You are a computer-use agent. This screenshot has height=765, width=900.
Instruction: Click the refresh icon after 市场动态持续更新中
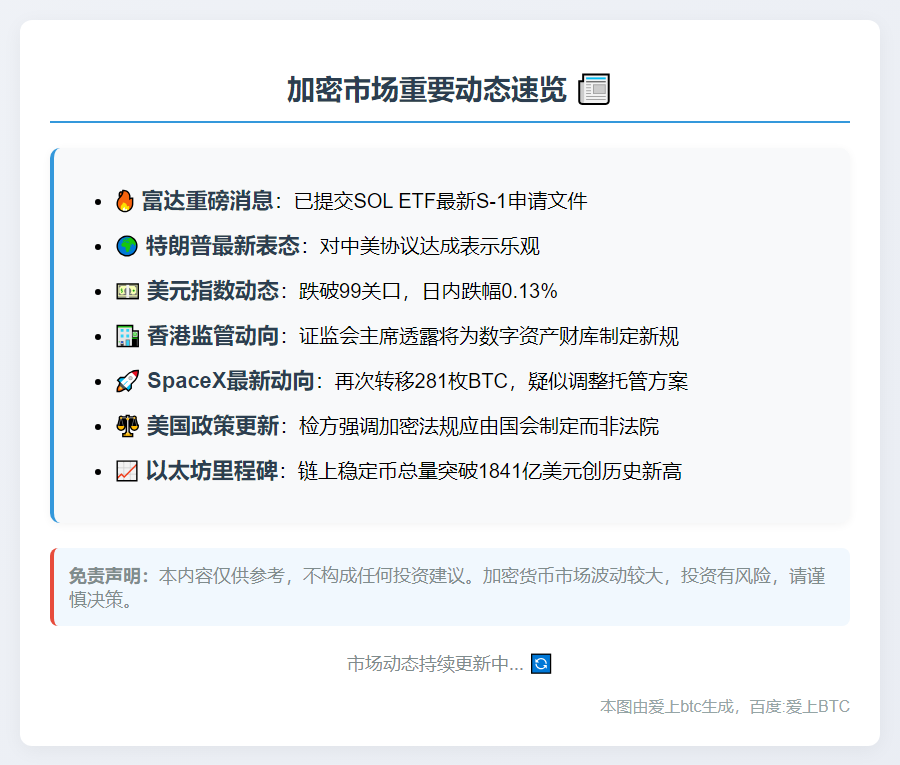(x=541, y=664)
